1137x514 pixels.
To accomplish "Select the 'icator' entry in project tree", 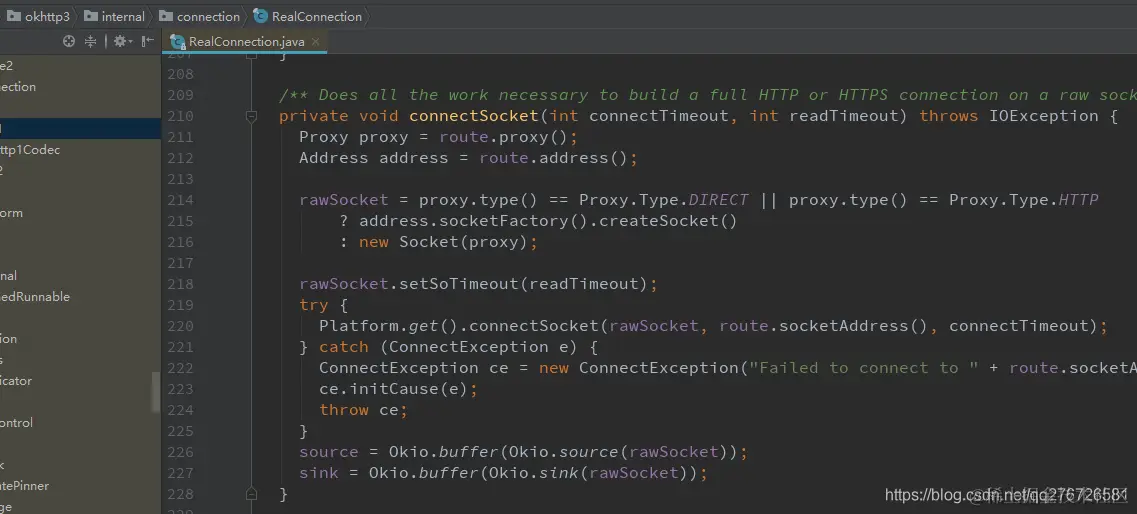I will click(x=16, y=380).
